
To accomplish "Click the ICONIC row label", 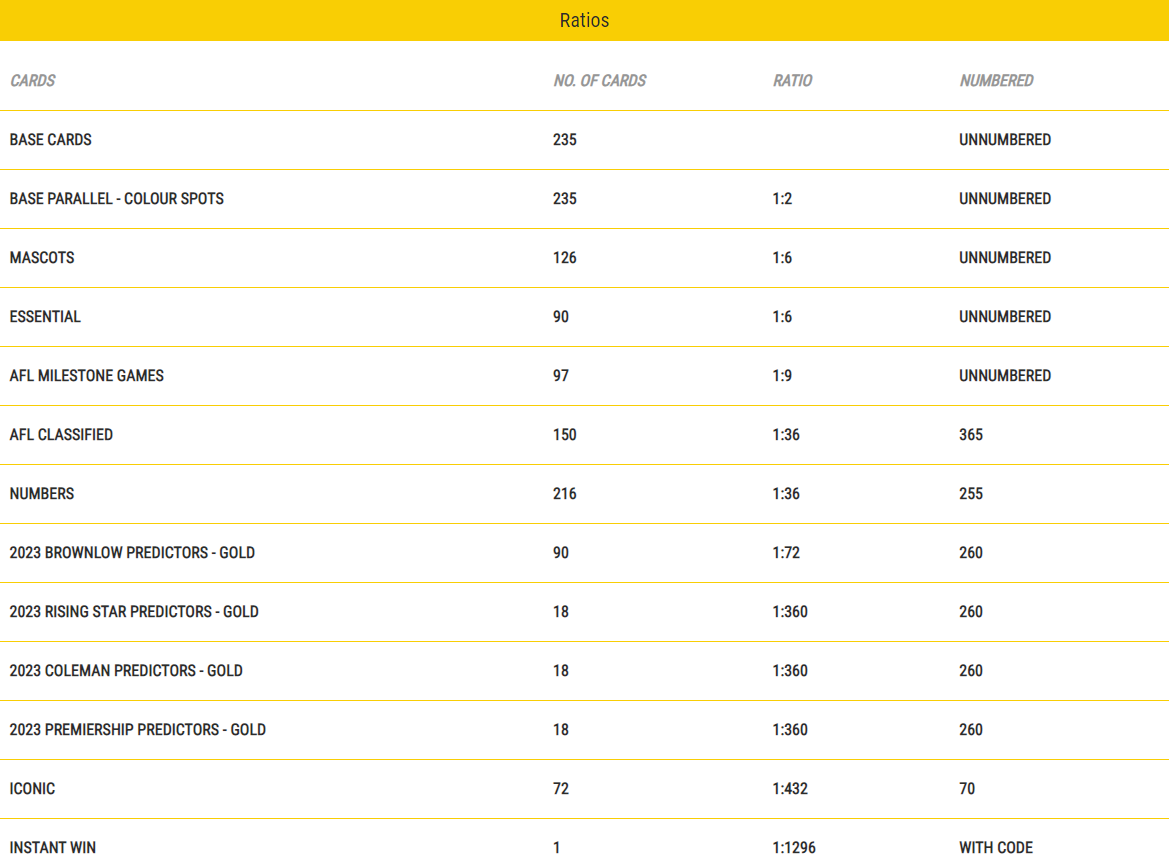I will 32,788.
